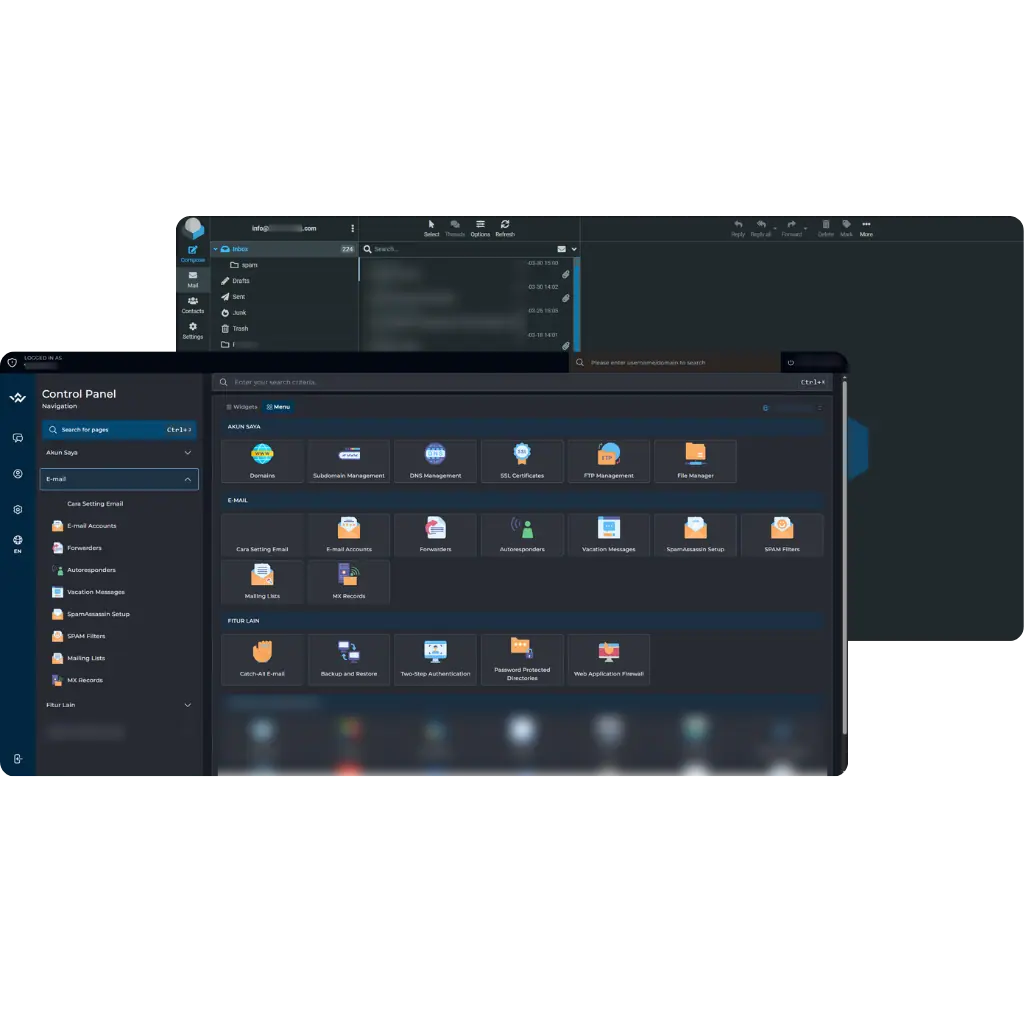This screenshot has width=1024, height=1024.
Task: Click Refresh icon in webmail toolbar
Action: (x=505, y=228)
